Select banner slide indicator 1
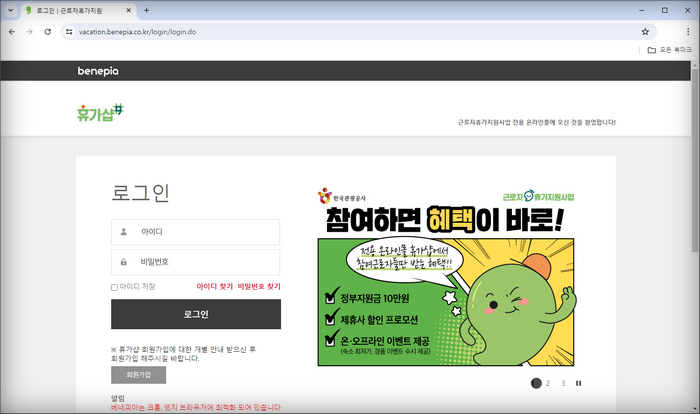Image resolution: width=700 pixels, height=414 pixels. coord(536,383)
